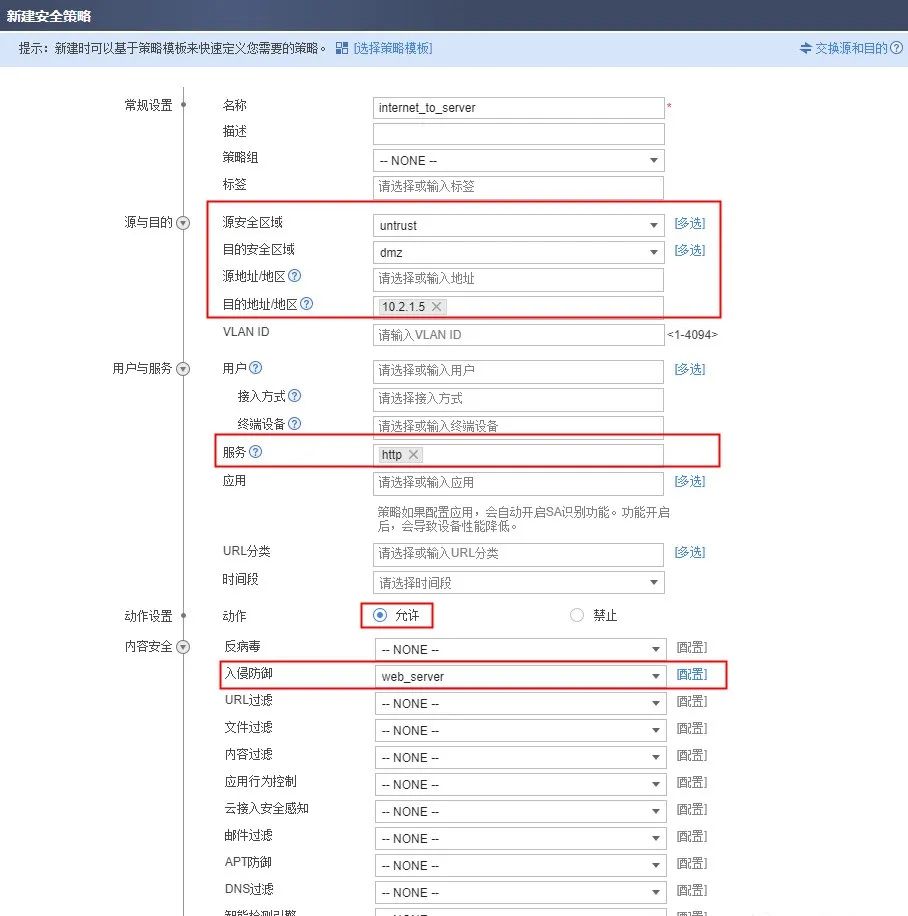Screen dimensions: 908x916
Task: Click 配置 link for DNS过滤
Action: [x=692, y=890]
